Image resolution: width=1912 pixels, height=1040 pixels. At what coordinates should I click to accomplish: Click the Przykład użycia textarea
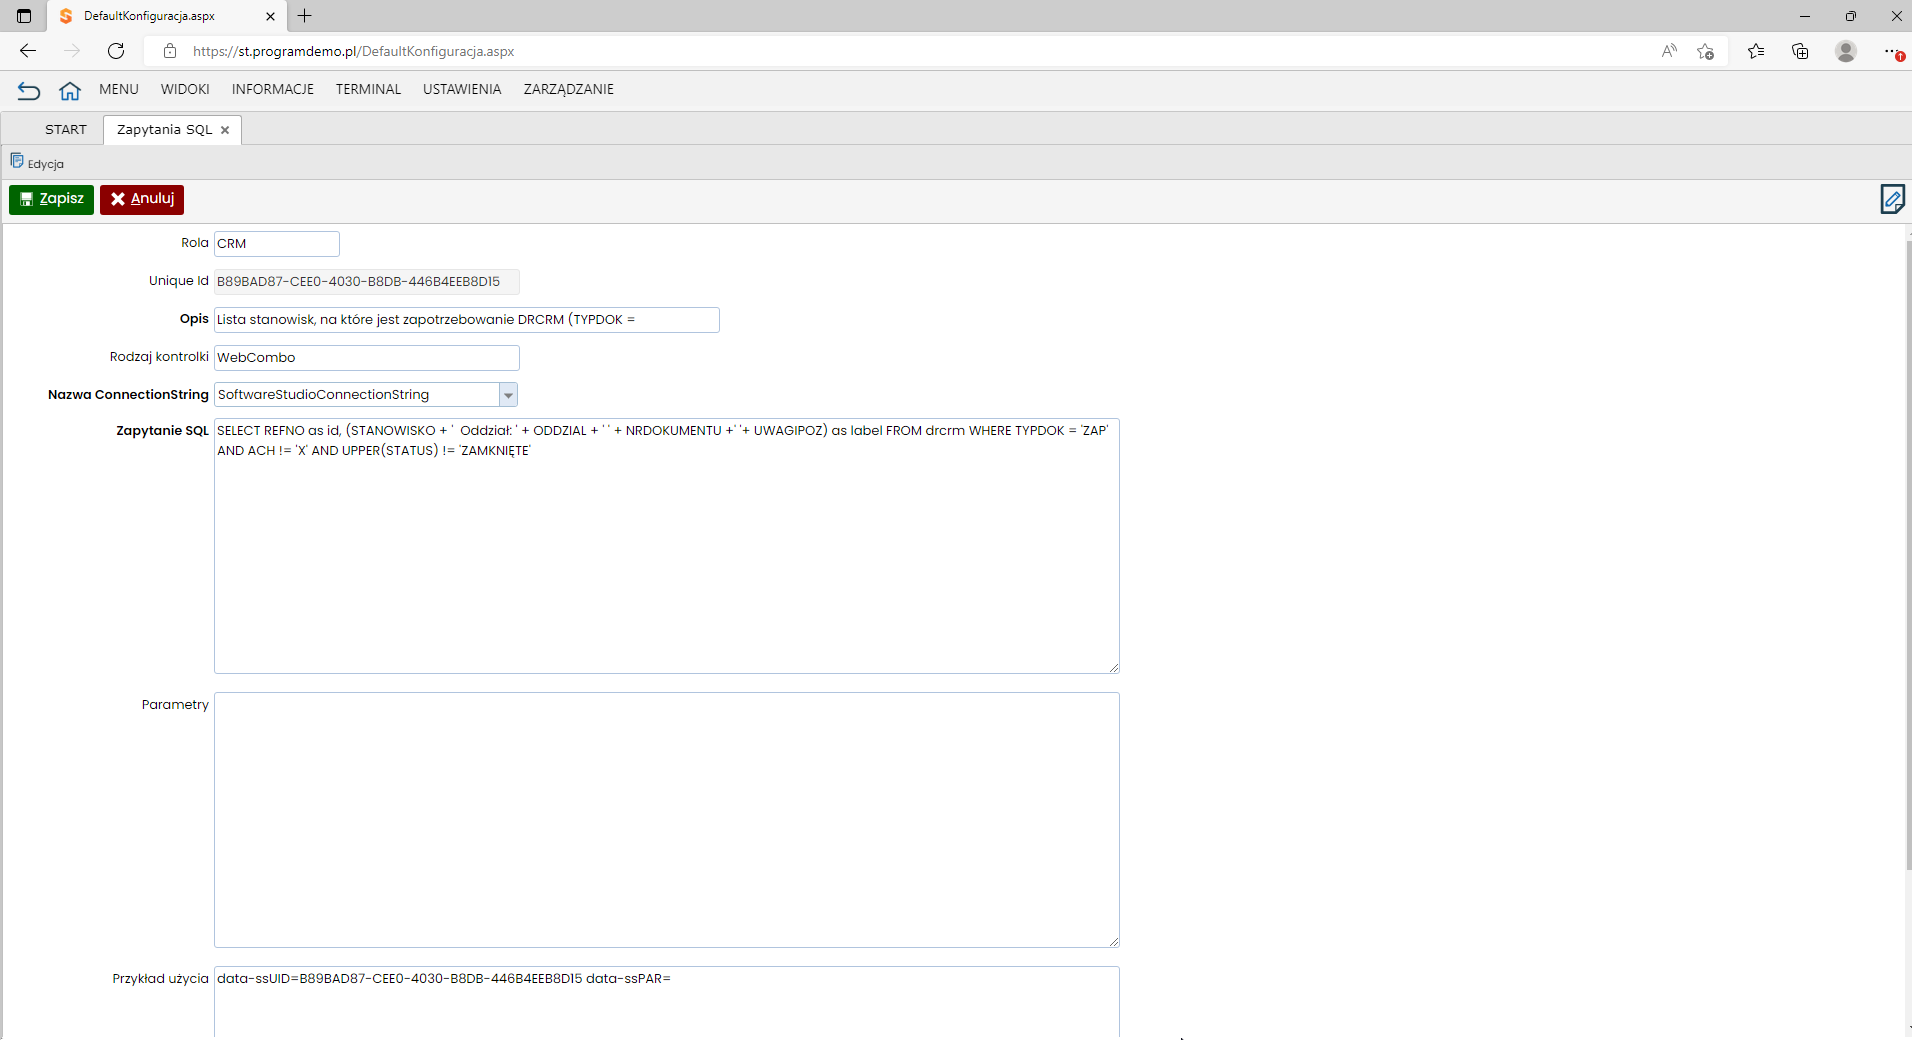(x=667, y=1002)
